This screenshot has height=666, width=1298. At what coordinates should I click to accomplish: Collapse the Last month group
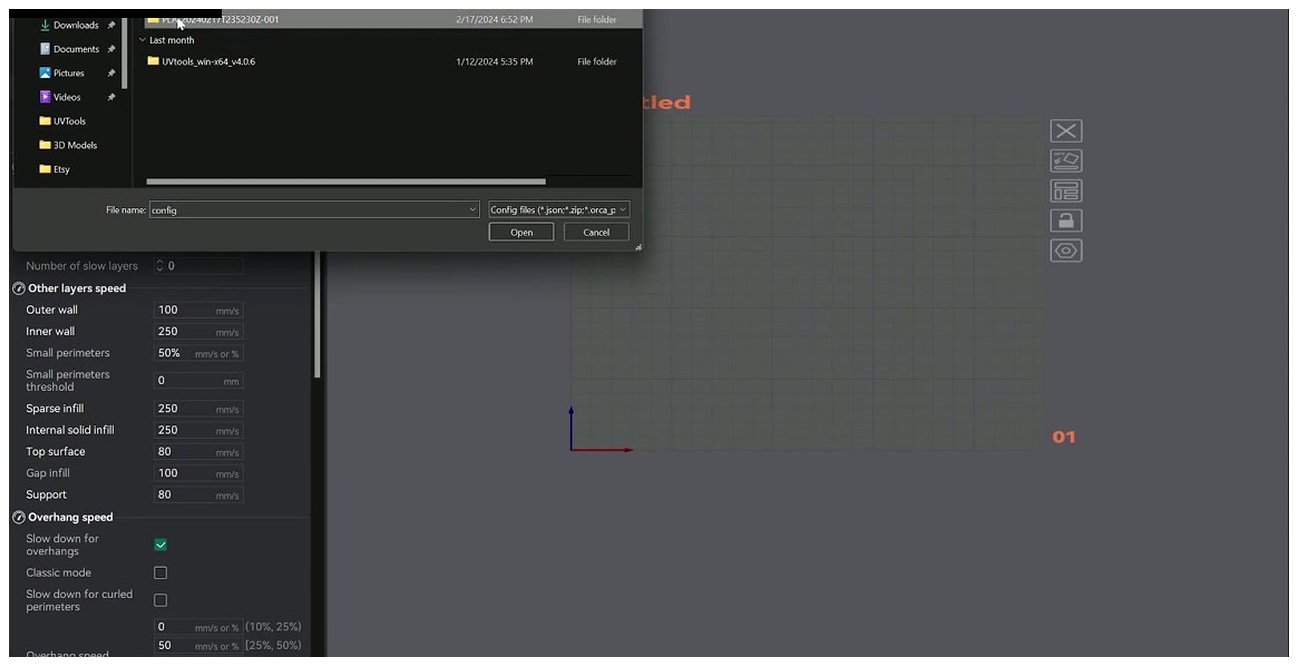pyautogui.click(x=142, y=40)
